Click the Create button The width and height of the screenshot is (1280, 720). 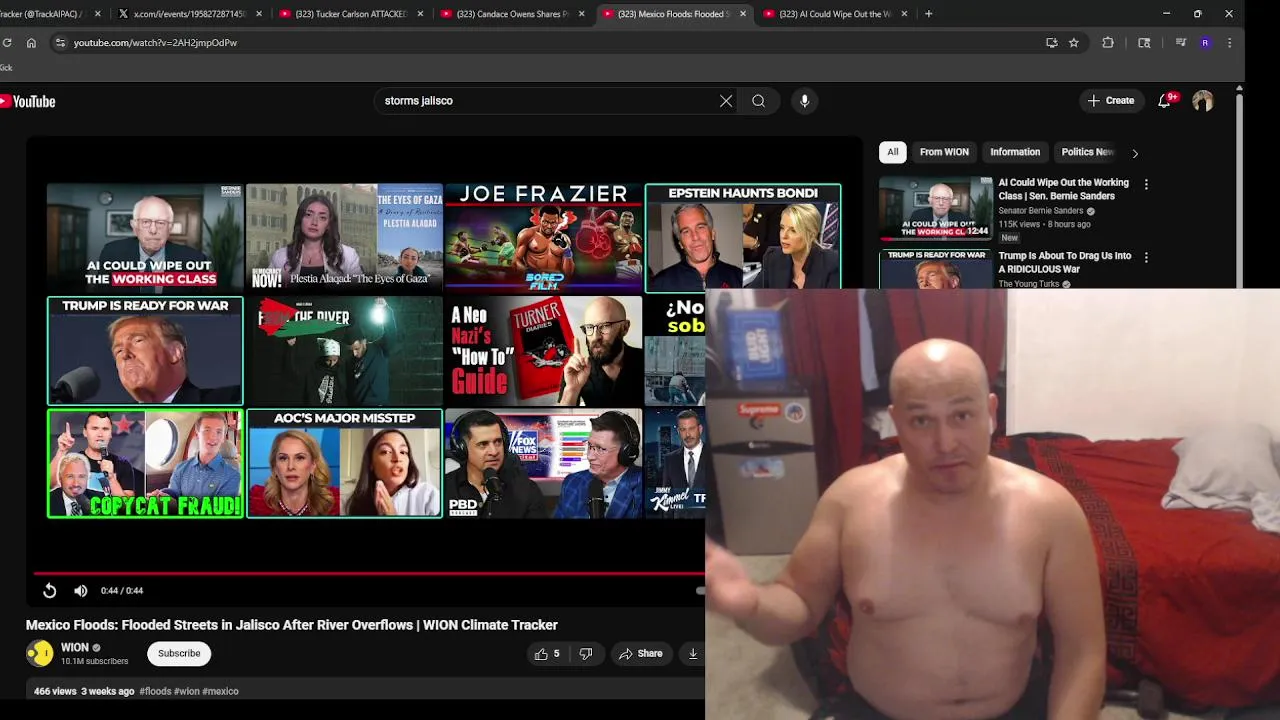(1111, 101)
